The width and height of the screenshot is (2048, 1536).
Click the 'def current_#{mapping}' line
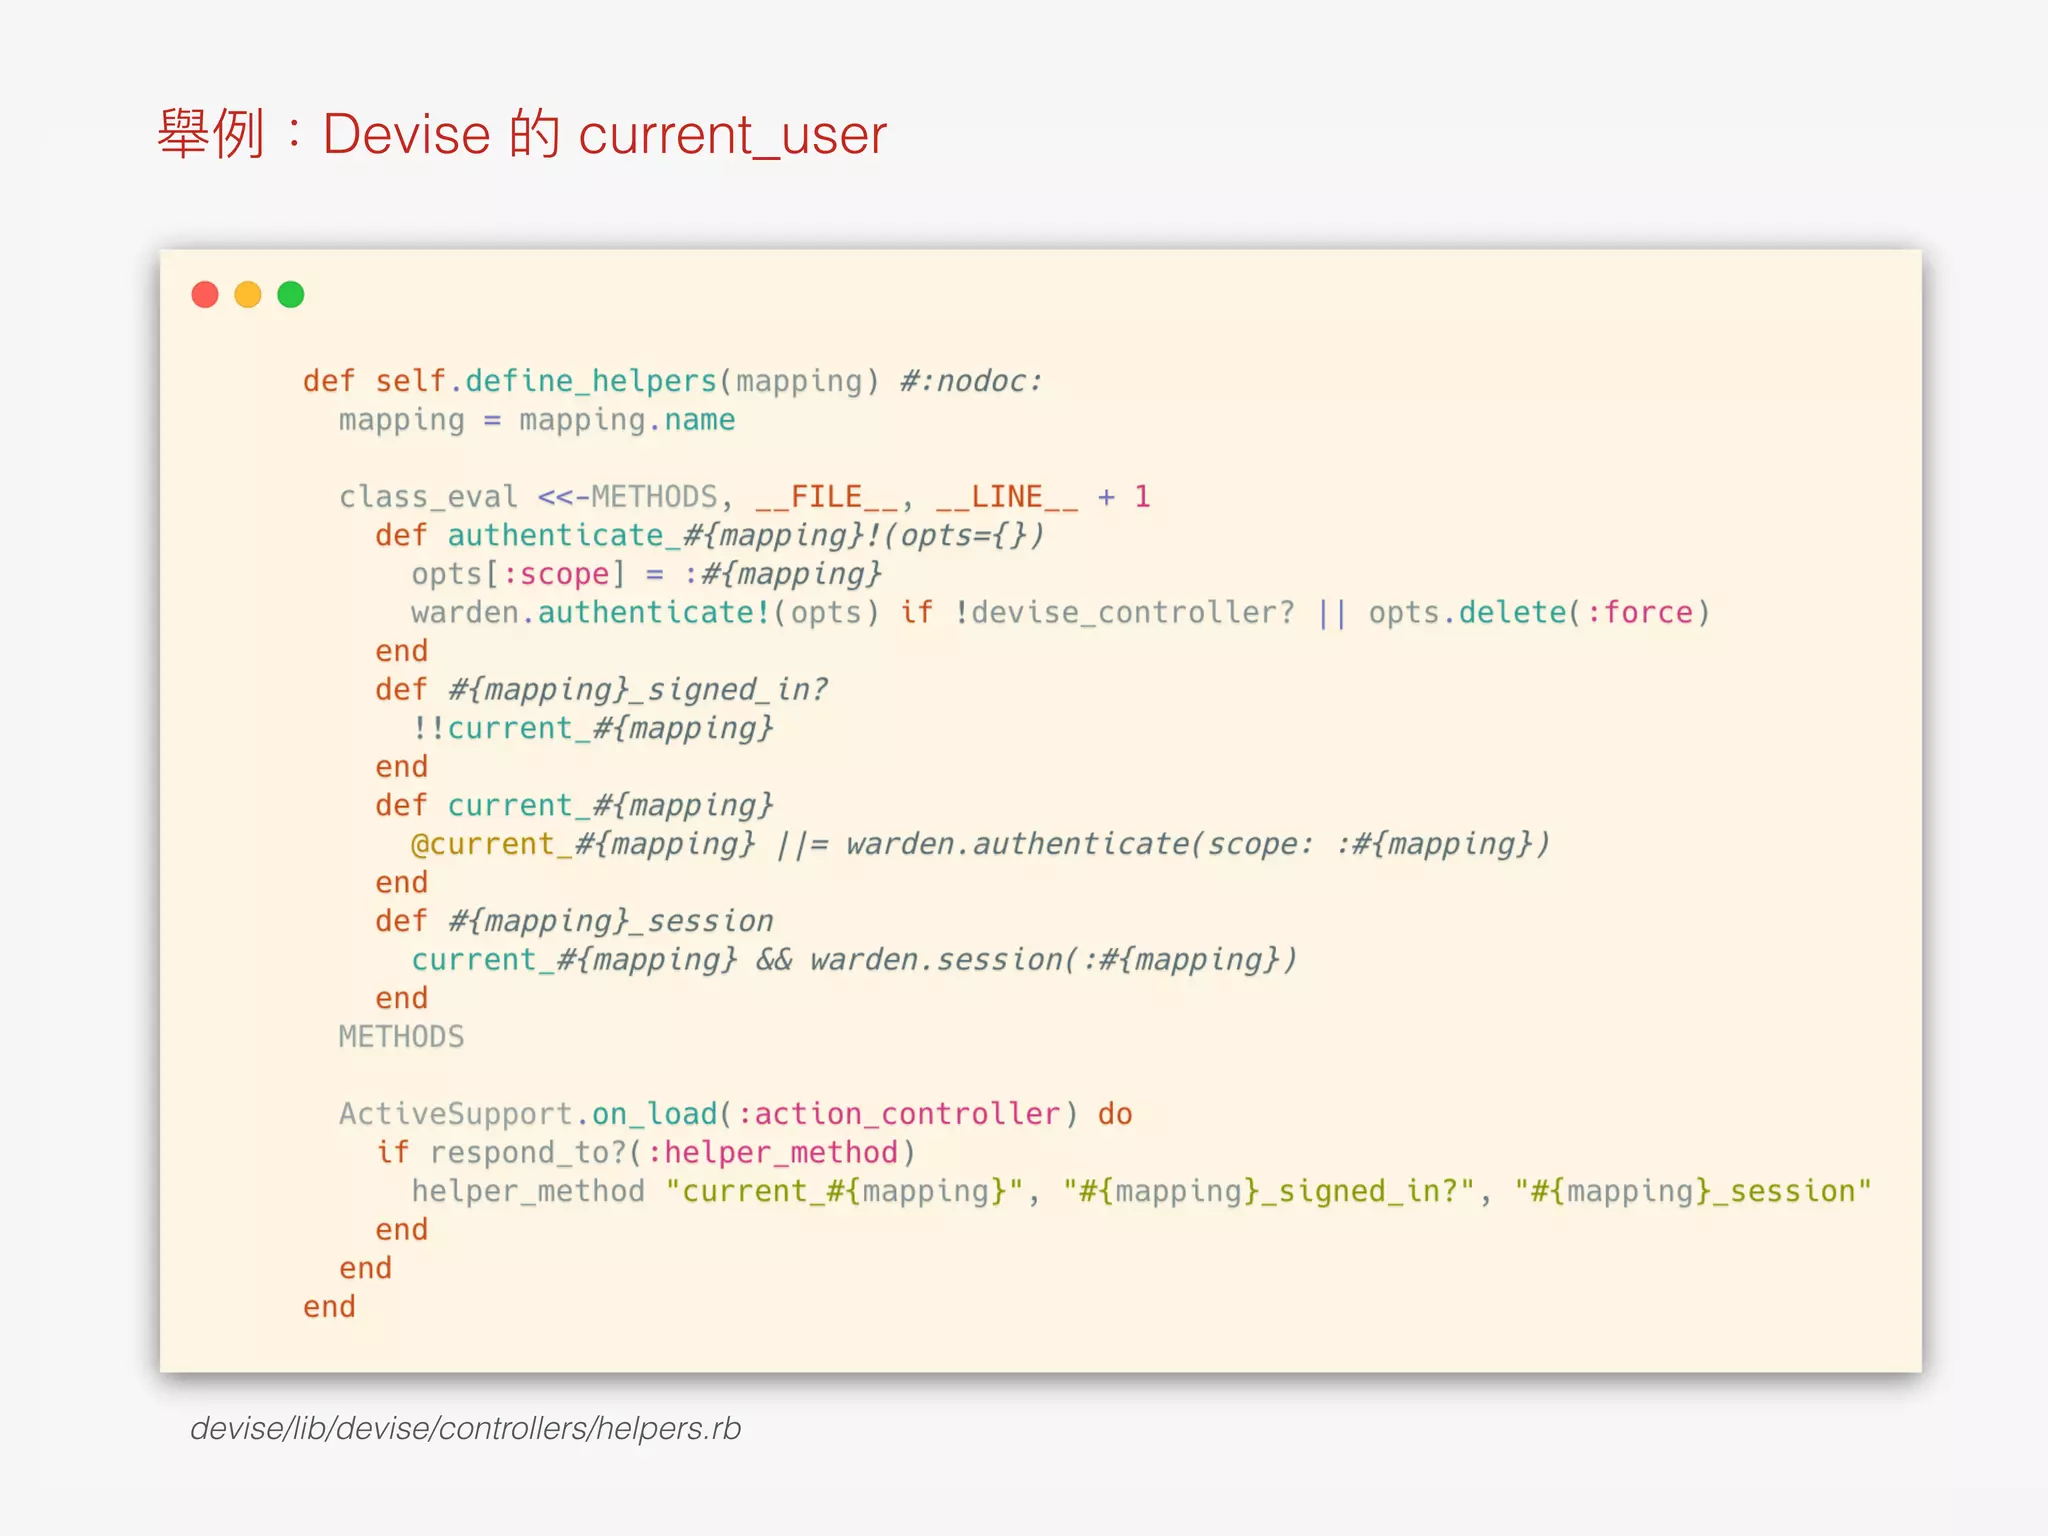(x=574, y=805)
